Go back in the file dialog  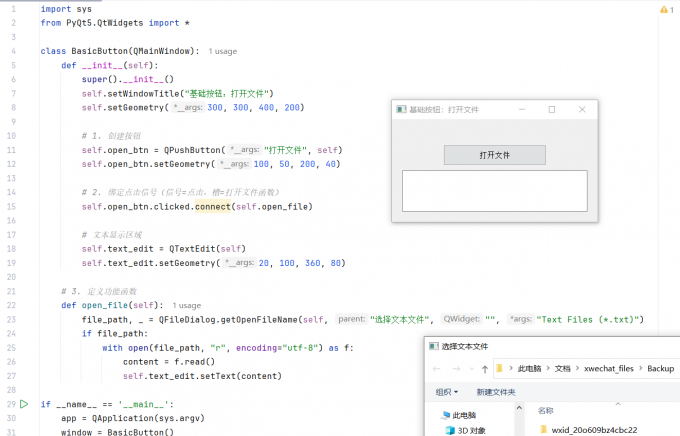click(x=437, y=369)
